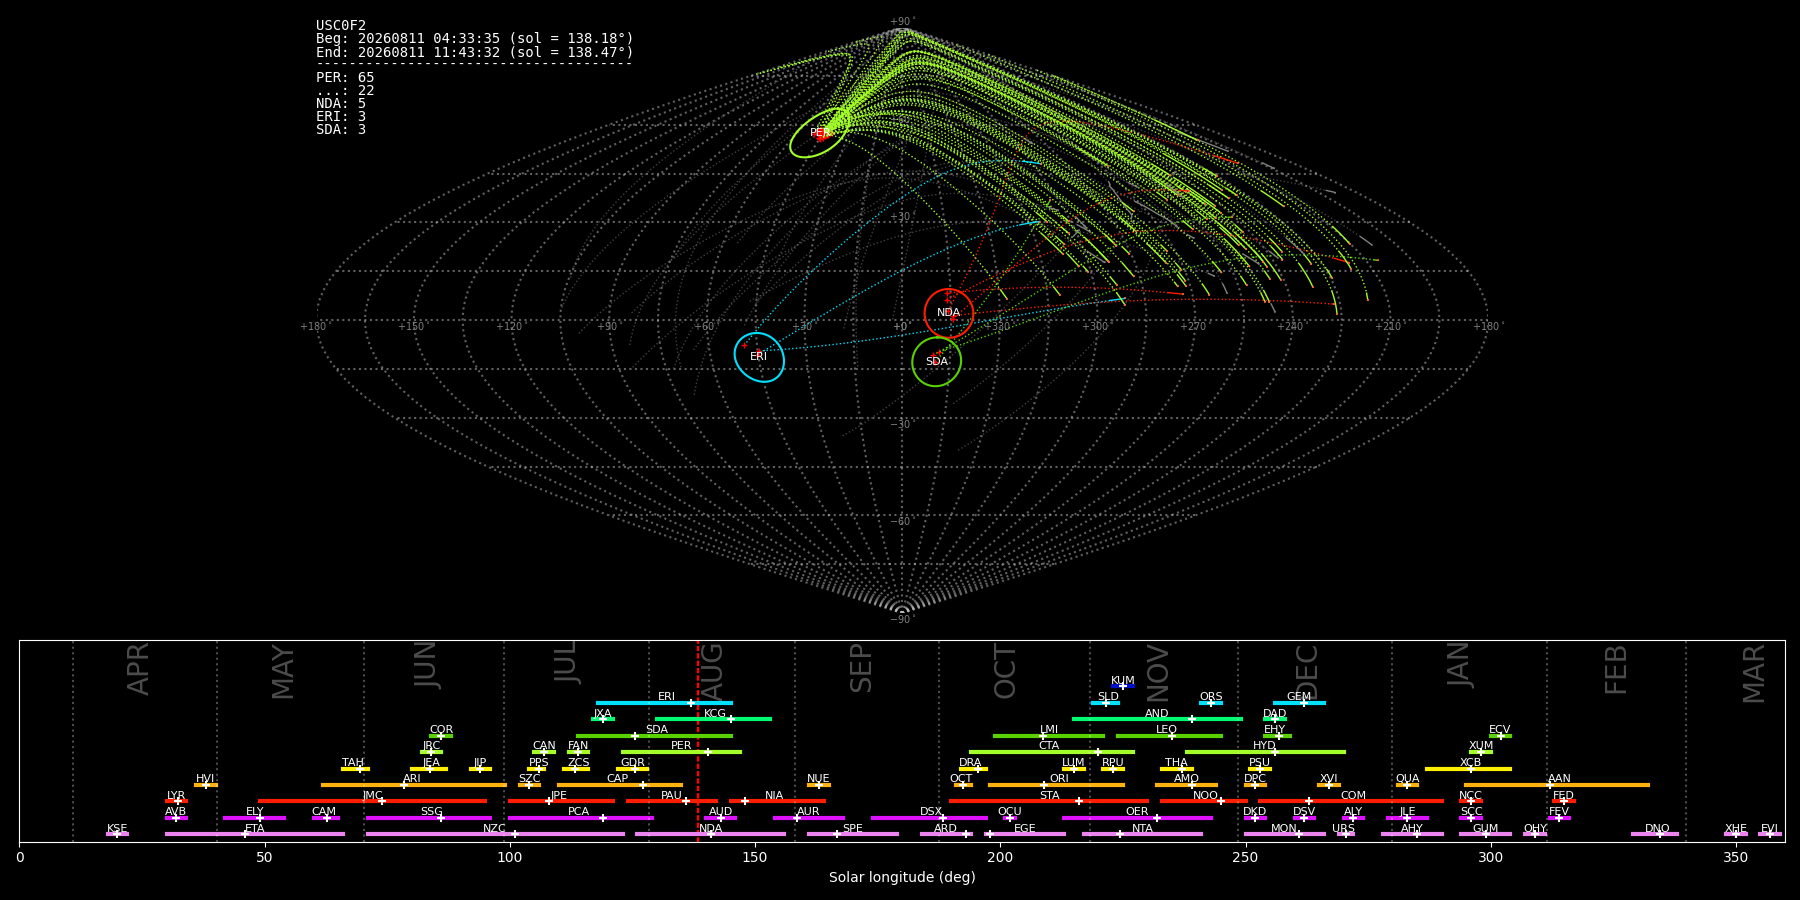Select the KUM shower marker above November

pos(1123,686)
